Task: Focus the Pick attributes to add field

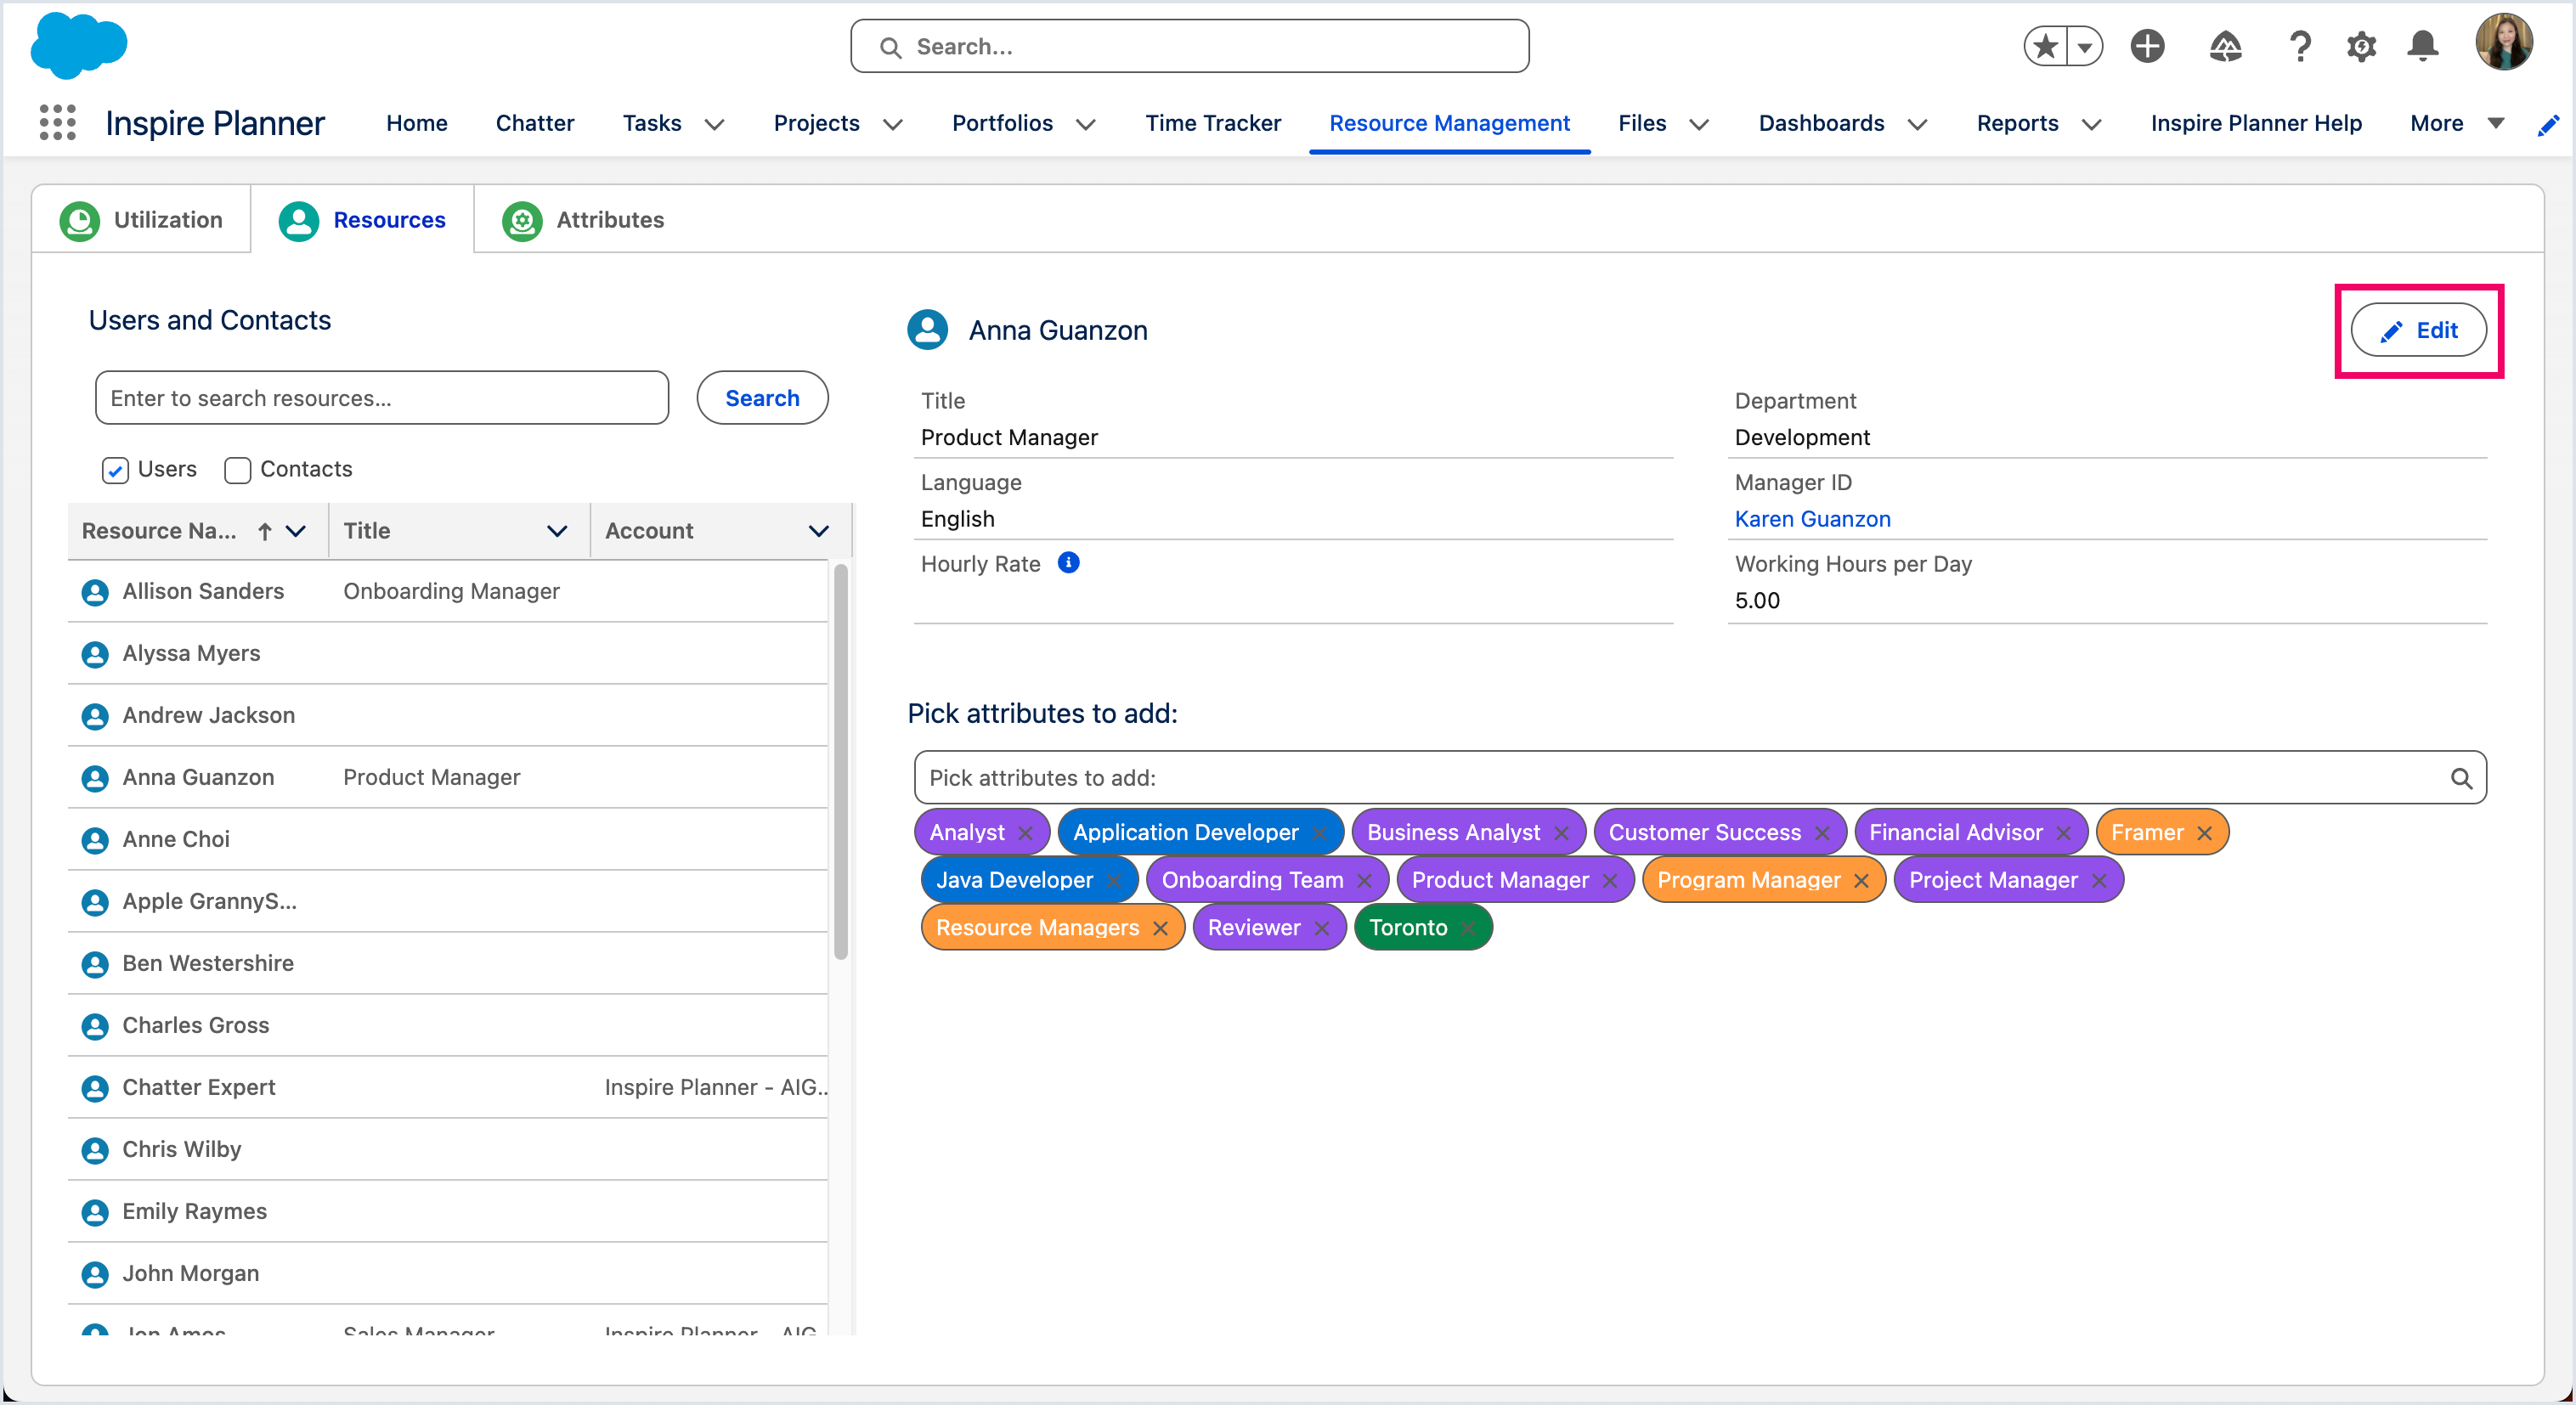Action: 1700,778
